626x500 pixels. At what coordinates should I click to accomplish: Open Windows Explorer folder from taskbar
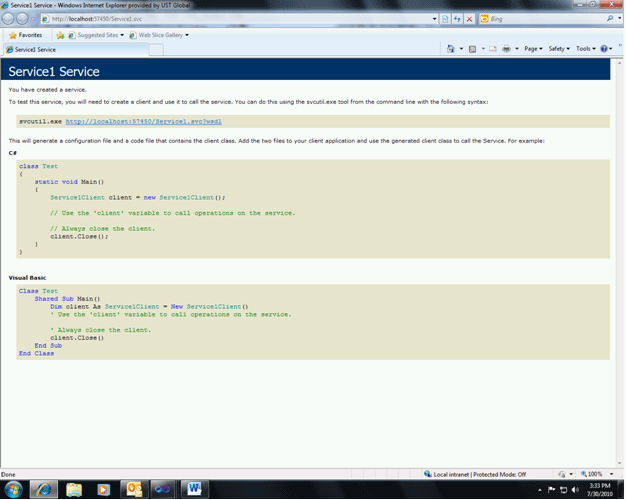click(74, 490)
